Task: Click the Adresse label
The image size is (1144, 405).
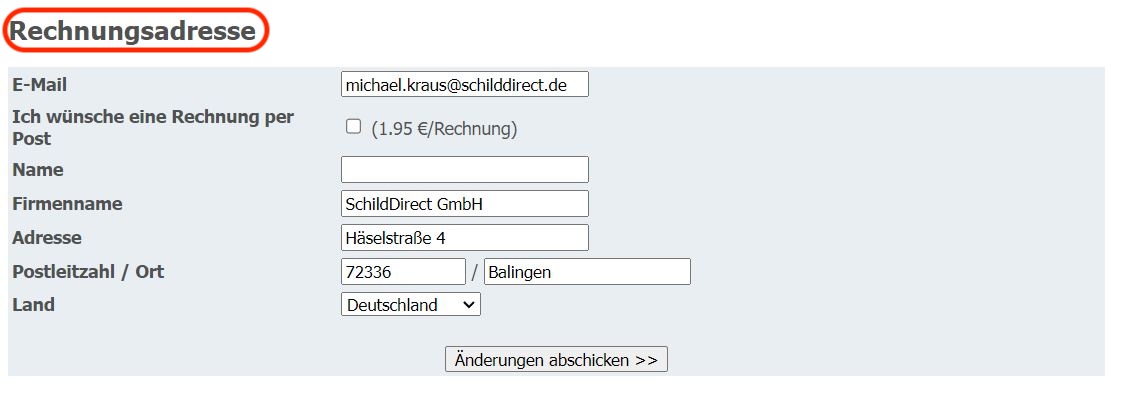Action: tap(47, 238)
